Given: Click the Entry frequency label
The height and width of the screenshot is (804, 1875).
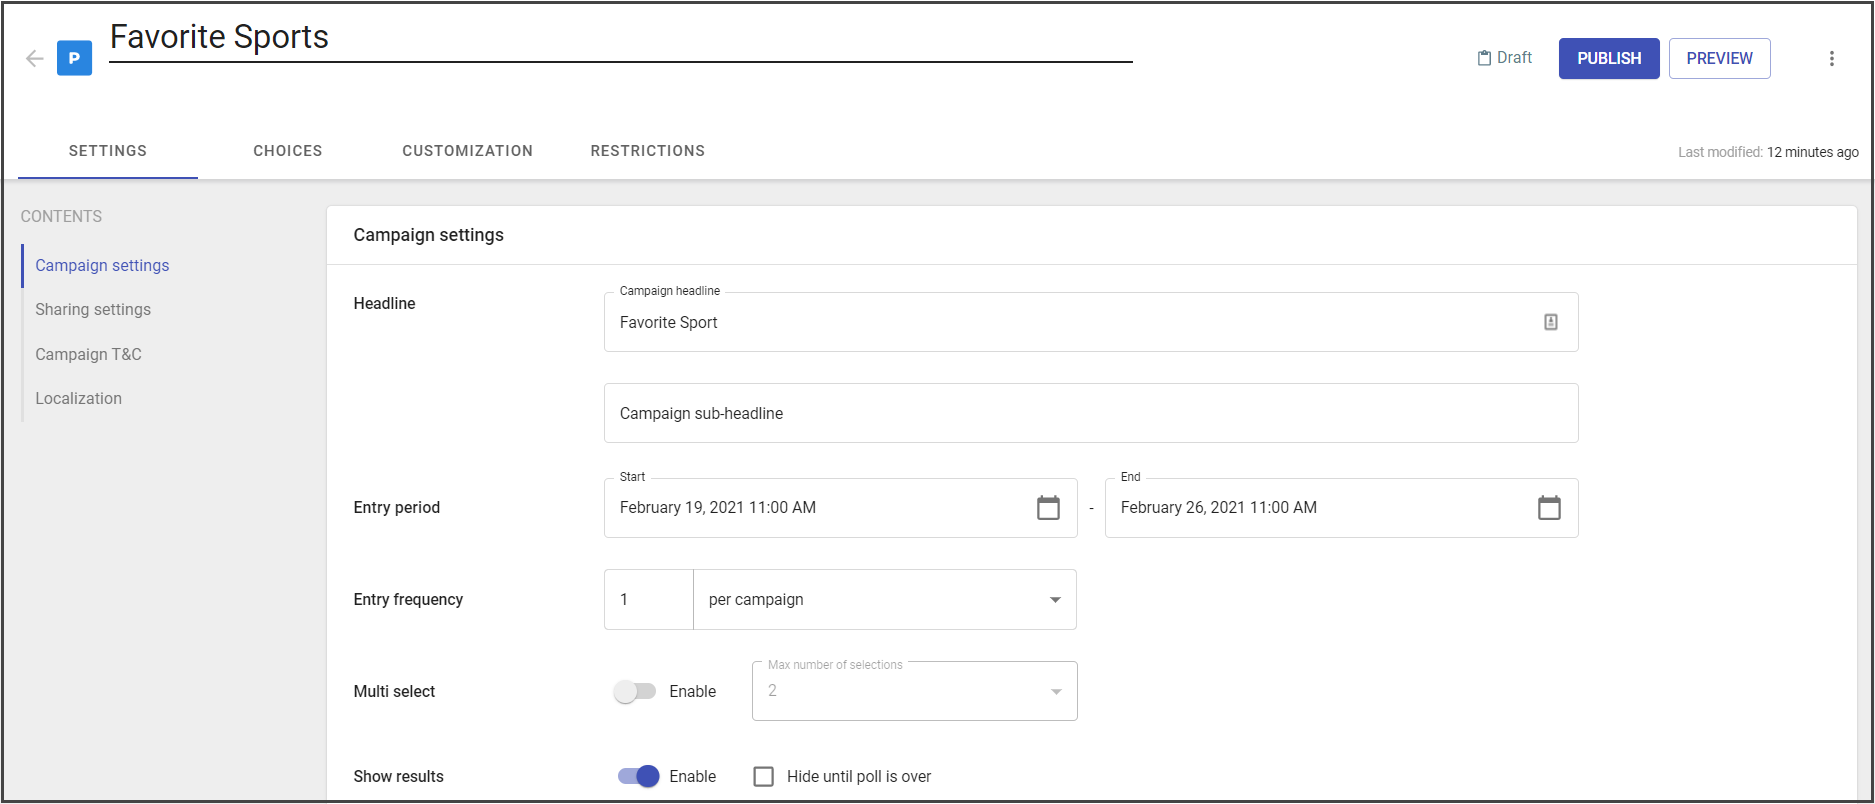Looking at the screenshot, I should pos(408,599).
